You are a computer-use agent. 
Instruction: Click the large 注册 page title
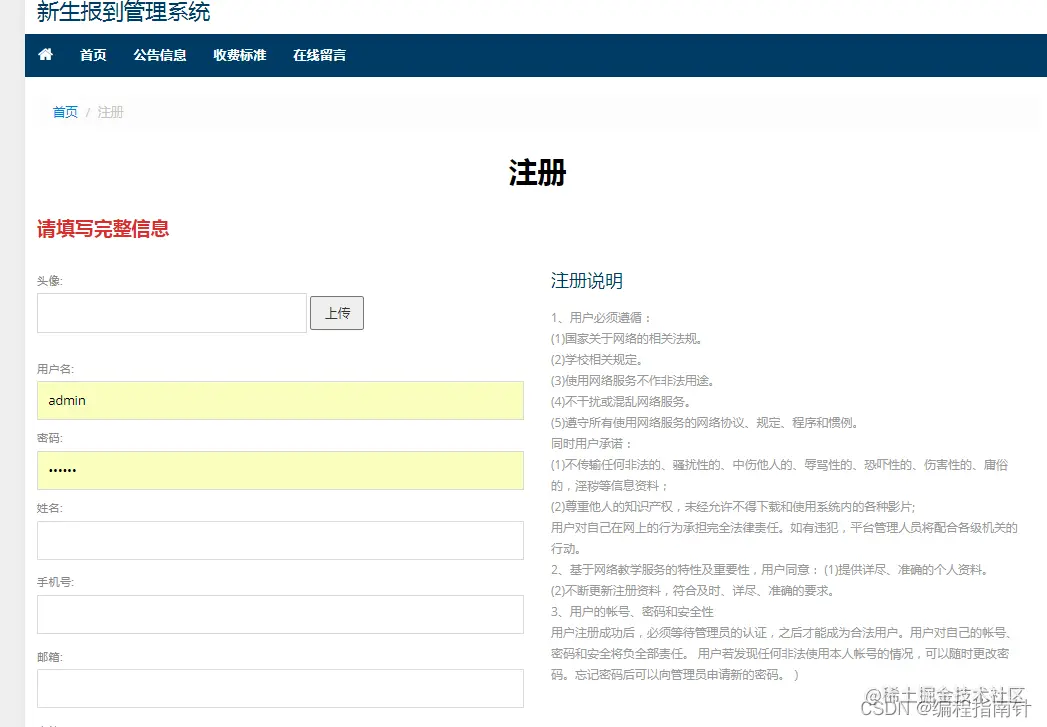tap(538, 173)
